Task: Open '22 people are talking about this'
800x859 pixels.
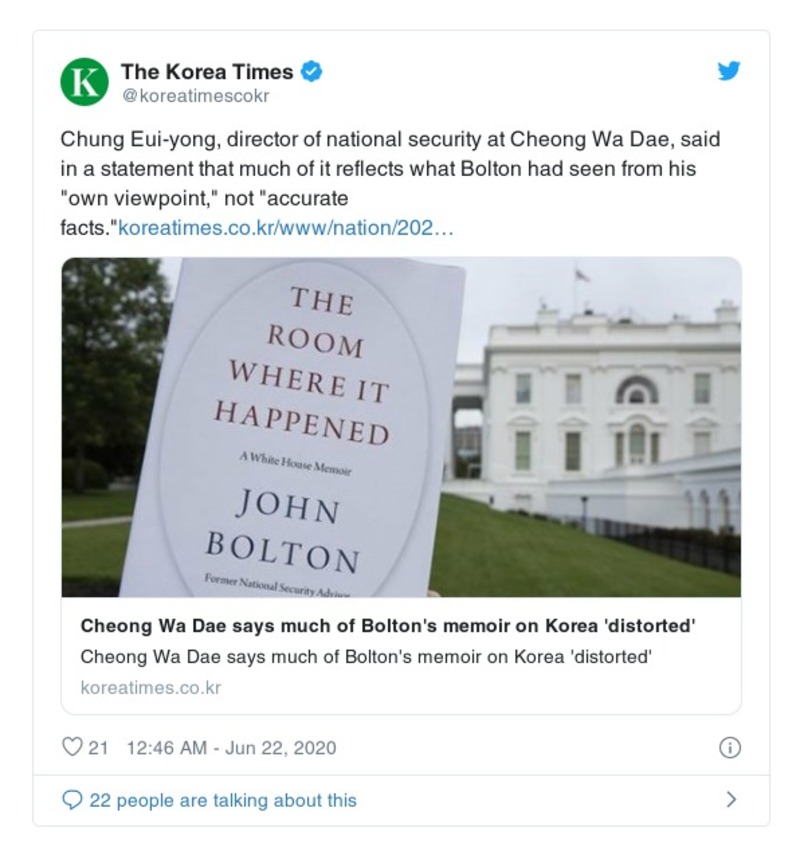Action: coord(222,800)
